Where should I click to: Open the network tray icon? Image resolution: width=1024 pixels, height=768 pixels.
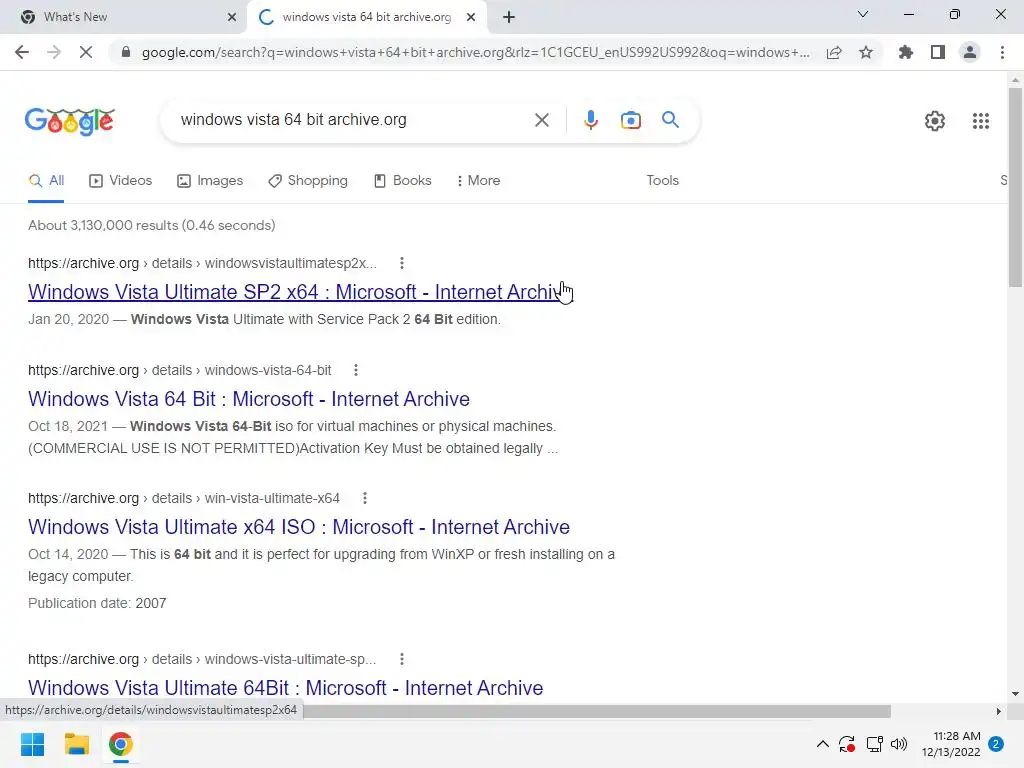[x=874, y=744]
